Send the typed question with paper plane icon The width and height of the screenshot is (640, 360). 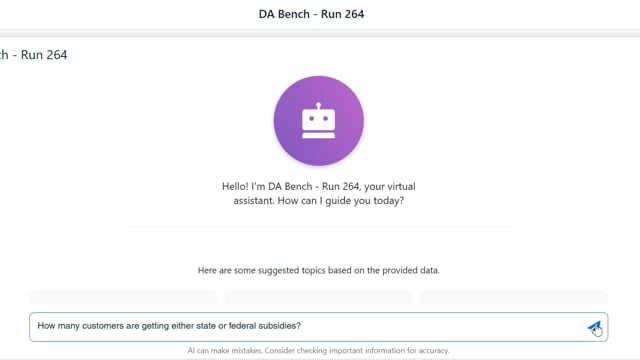click(x=594, y=327)
